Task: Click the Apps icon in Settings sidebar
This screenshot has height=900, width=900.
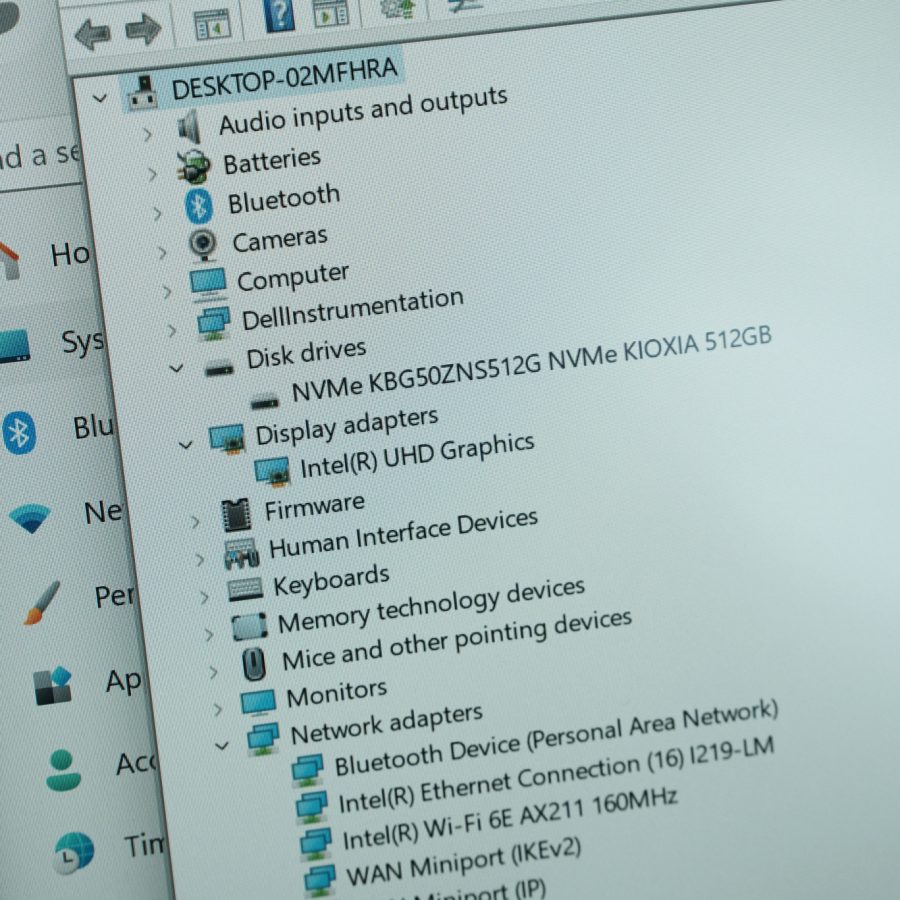Action: (x=53, y=685)
